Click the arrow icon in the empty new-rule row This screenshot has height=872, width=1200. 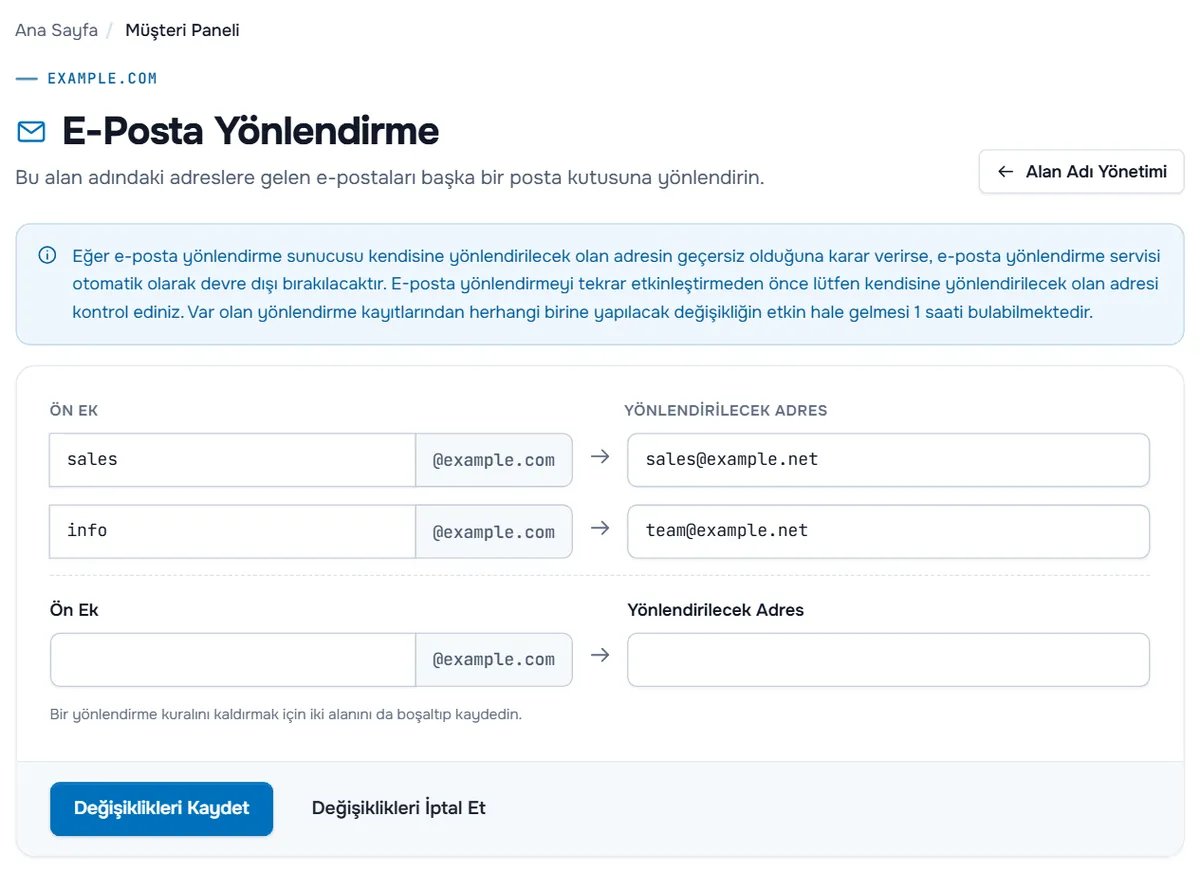tap(600, 656)
